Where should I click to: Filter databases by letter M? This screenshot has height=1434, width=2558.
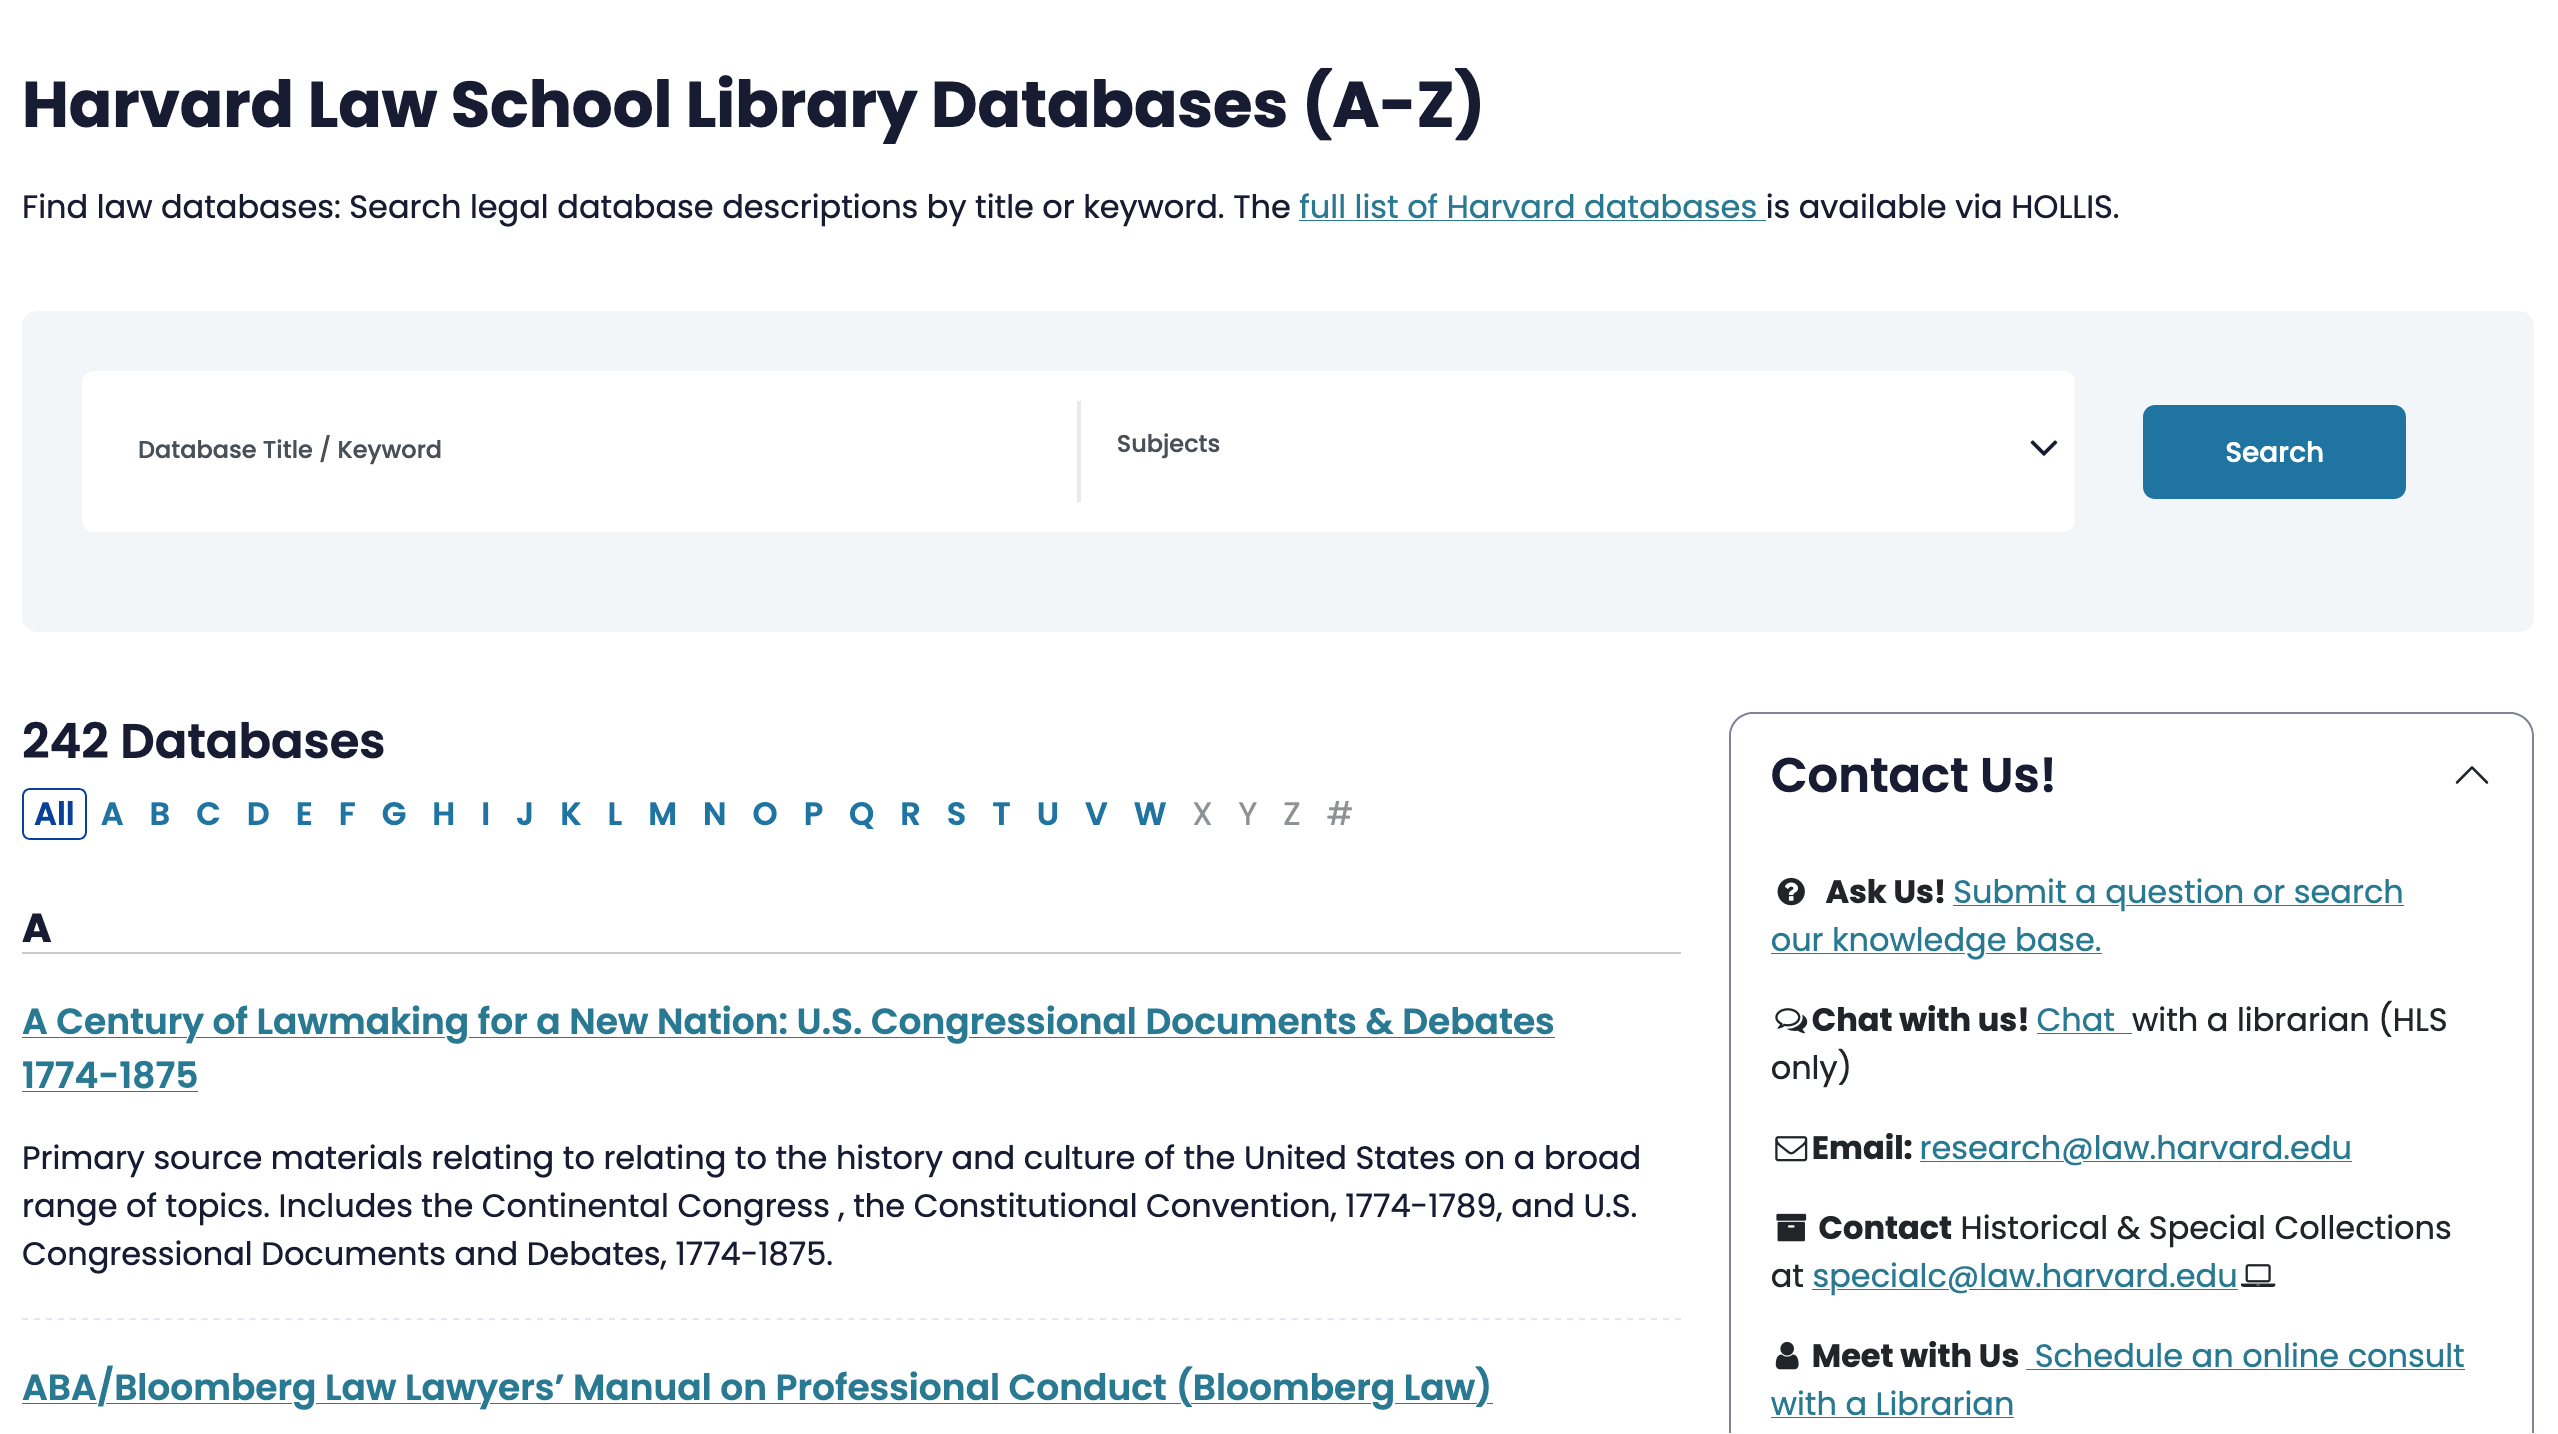point(662,813)
